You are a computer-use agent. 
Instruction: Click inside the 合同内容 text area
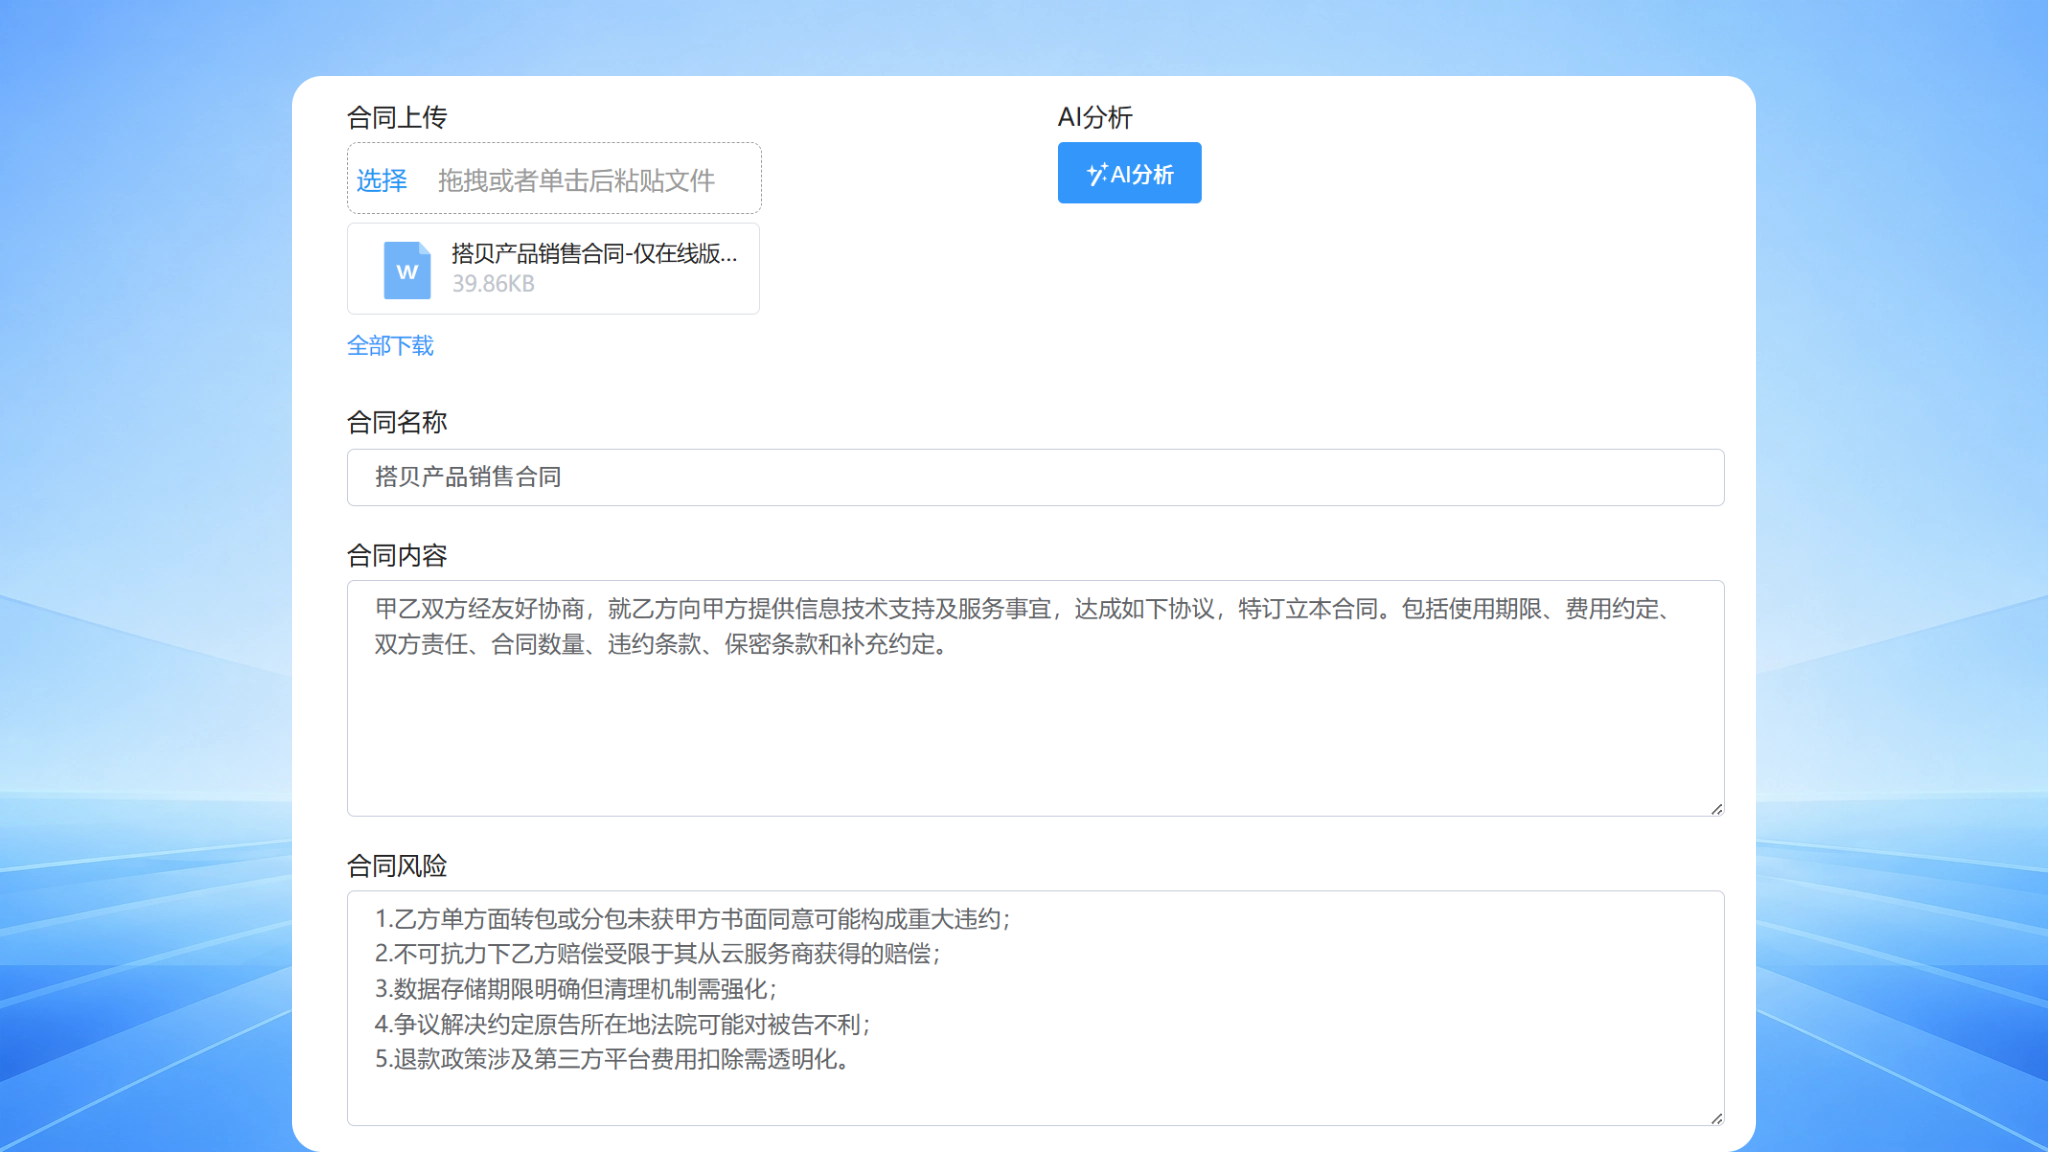pos(1035,698)
